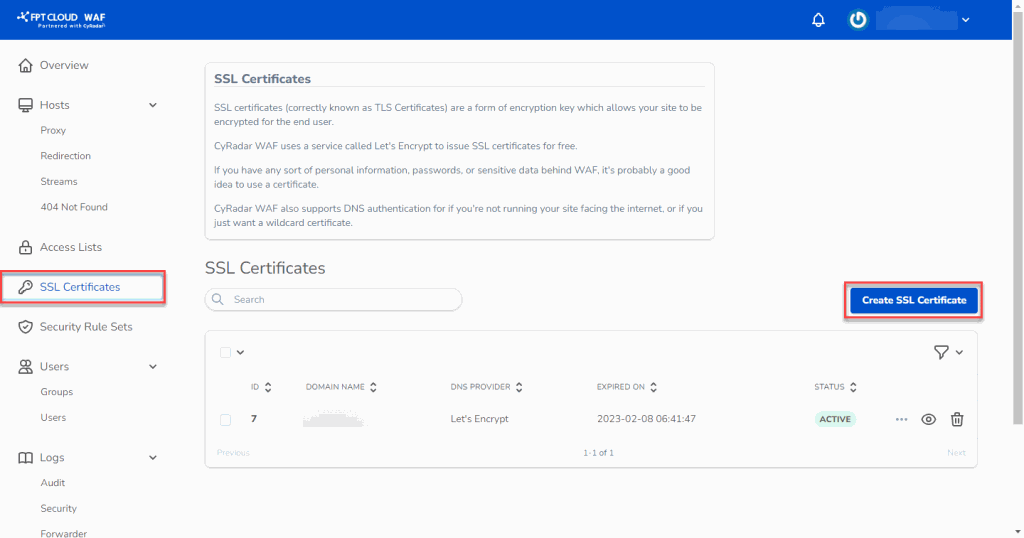This screenshot has height=538, width=1024.
Task: Open 404 Not Found hosts
Action: click(x=74, y=207)
